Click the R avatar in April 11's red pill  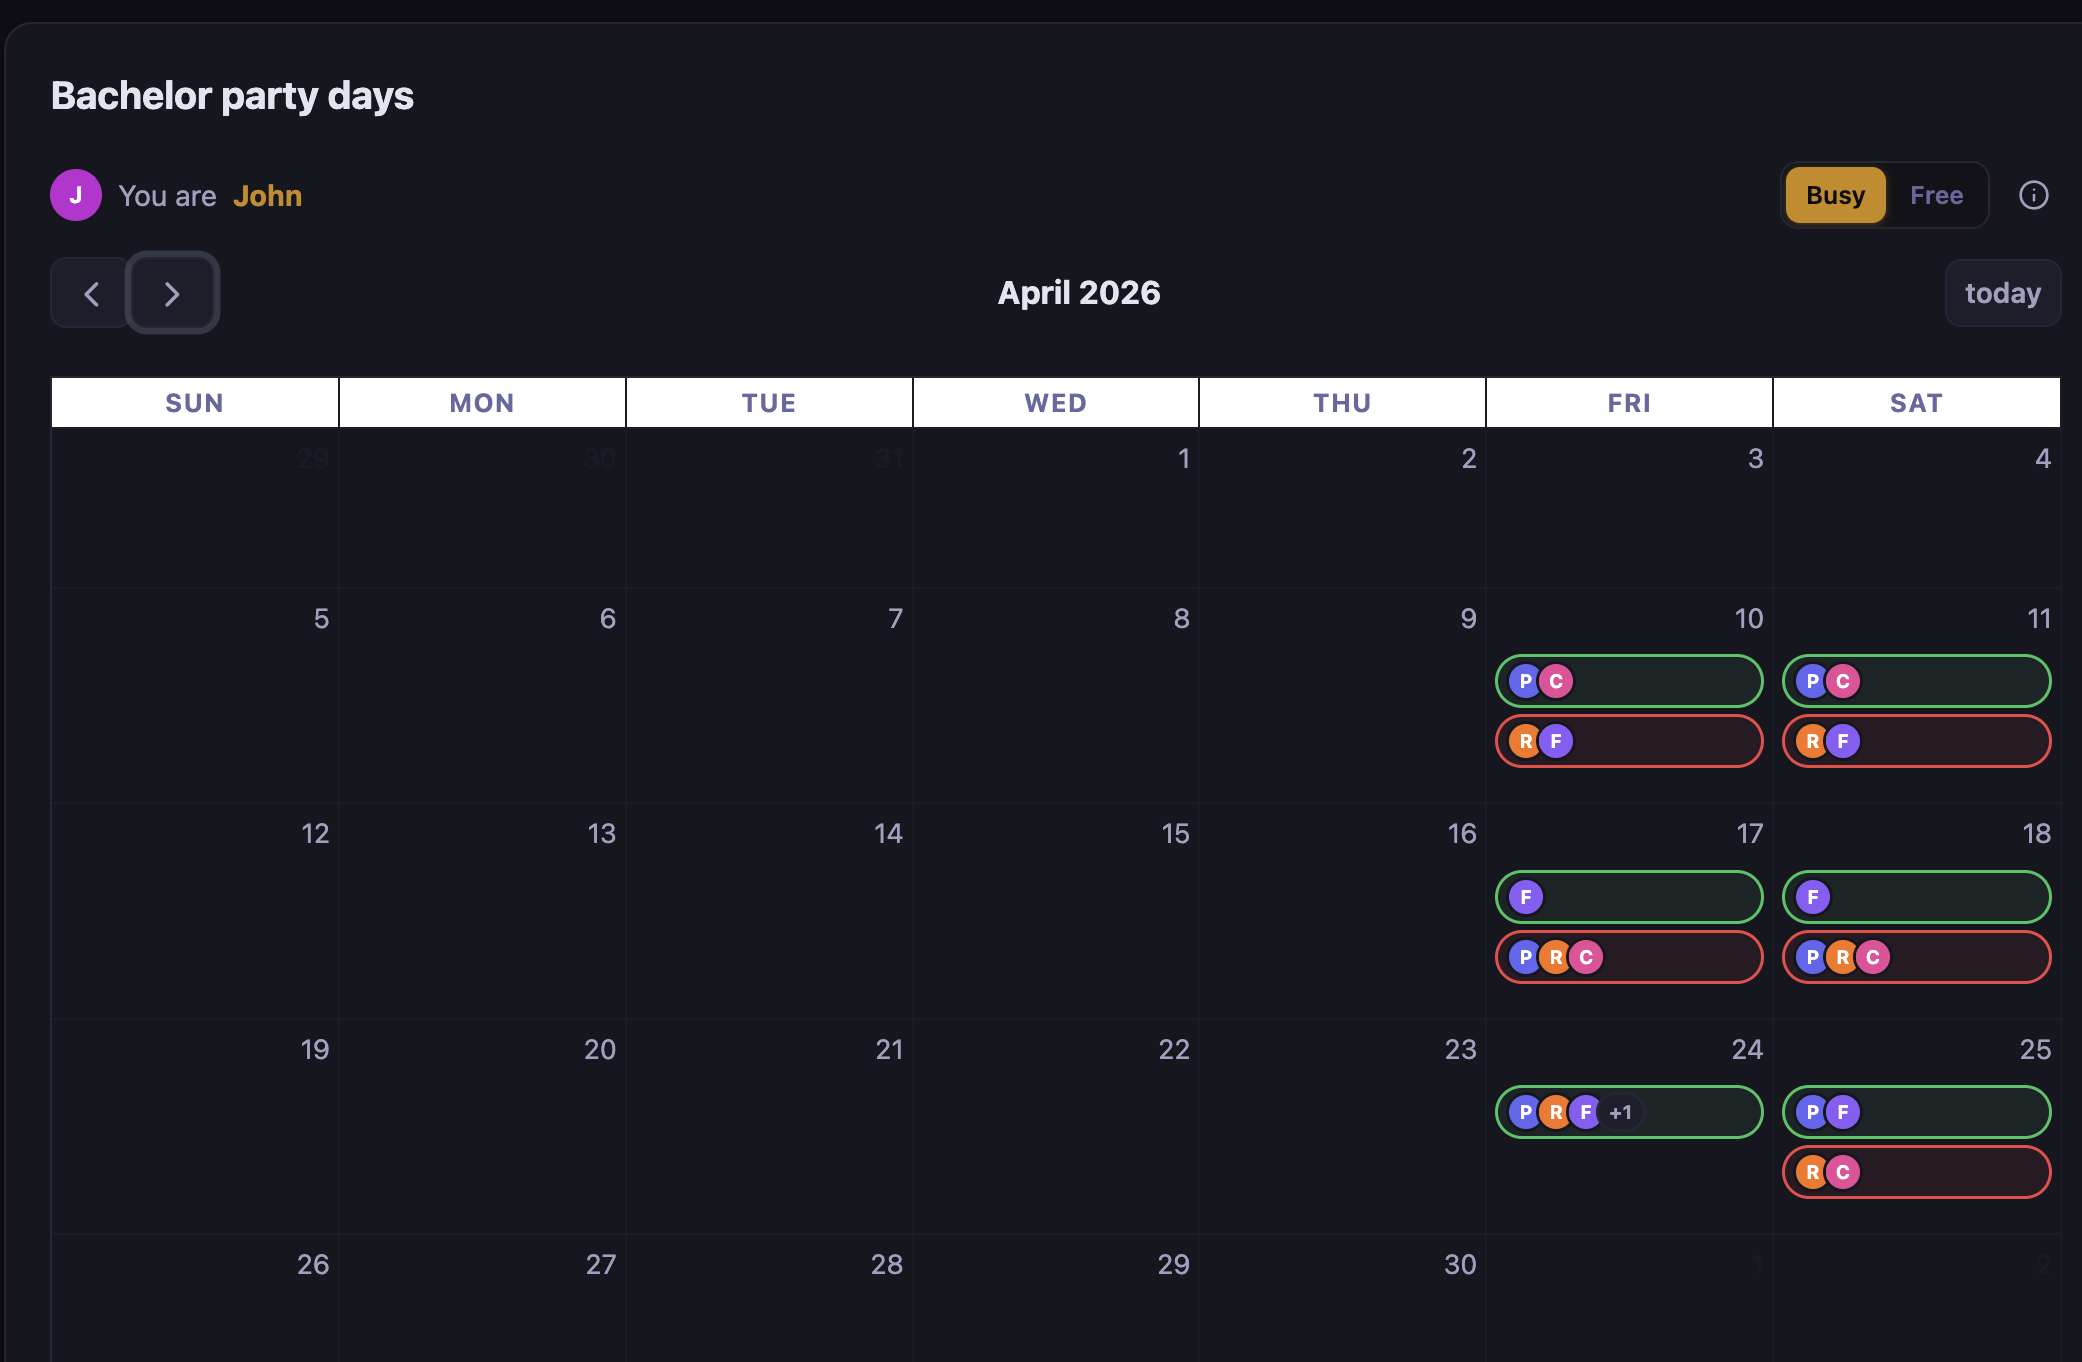pyautogui.click(x=1813, y=741)
